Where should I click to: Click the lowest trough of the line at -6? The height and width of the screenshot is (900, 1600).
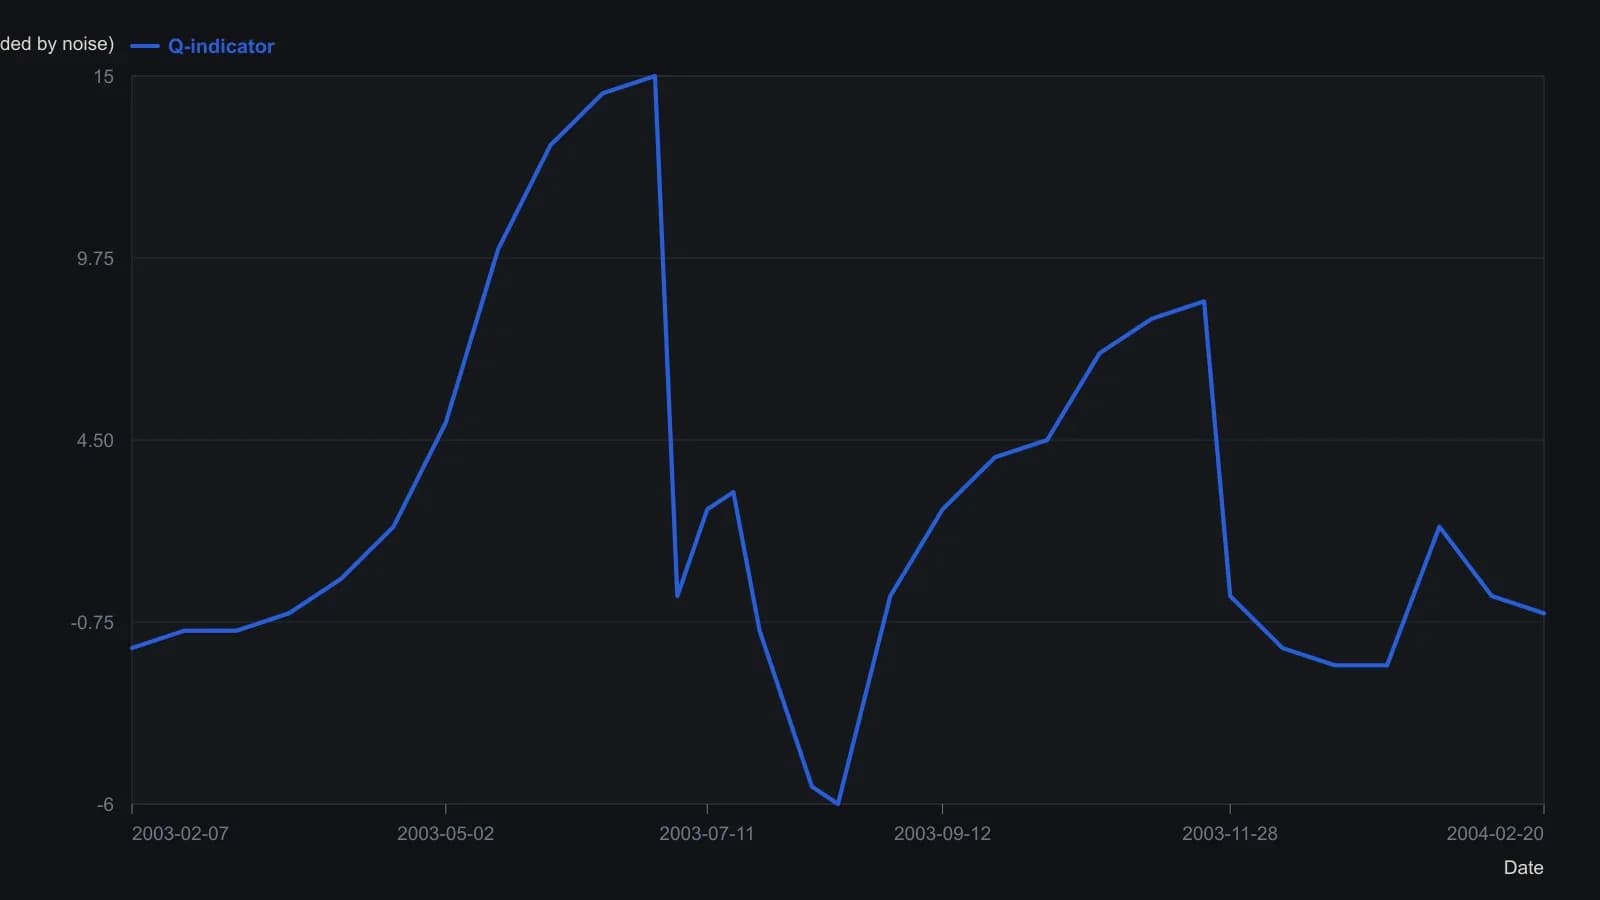[x=838, y=804]
